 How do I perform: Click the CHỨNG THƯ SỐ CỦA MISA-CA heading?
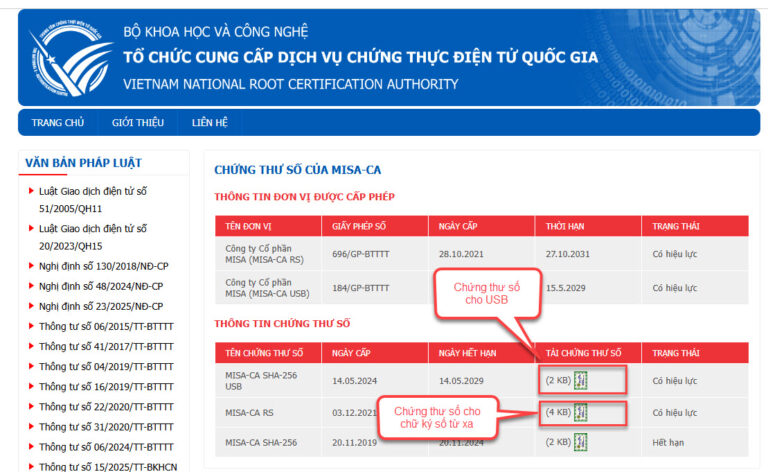[x=297, y=170]
